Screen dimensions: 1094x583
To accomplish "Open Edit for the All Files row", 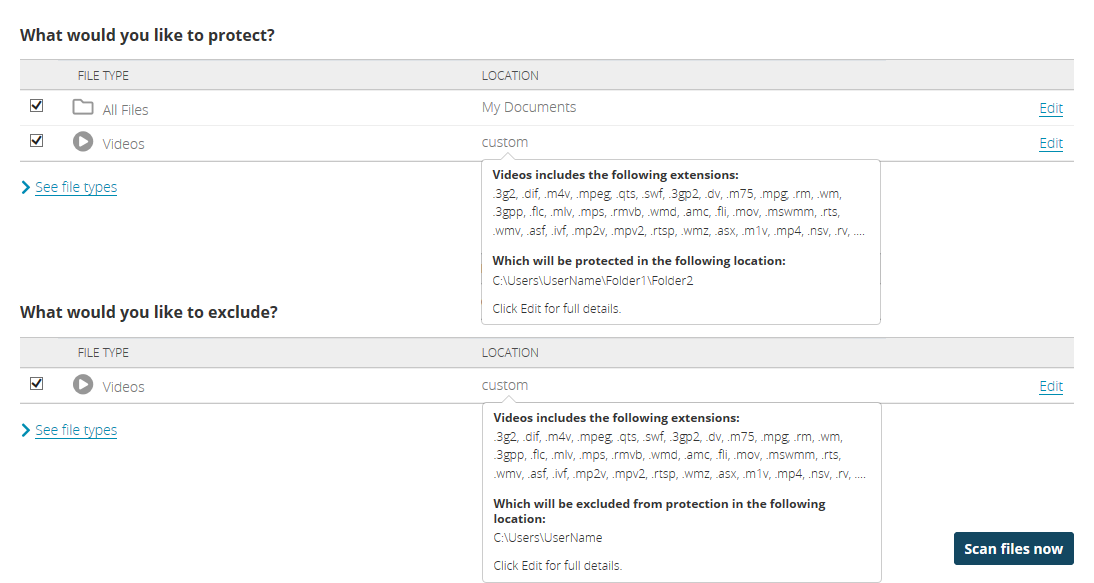I will tap(1050, 108).
